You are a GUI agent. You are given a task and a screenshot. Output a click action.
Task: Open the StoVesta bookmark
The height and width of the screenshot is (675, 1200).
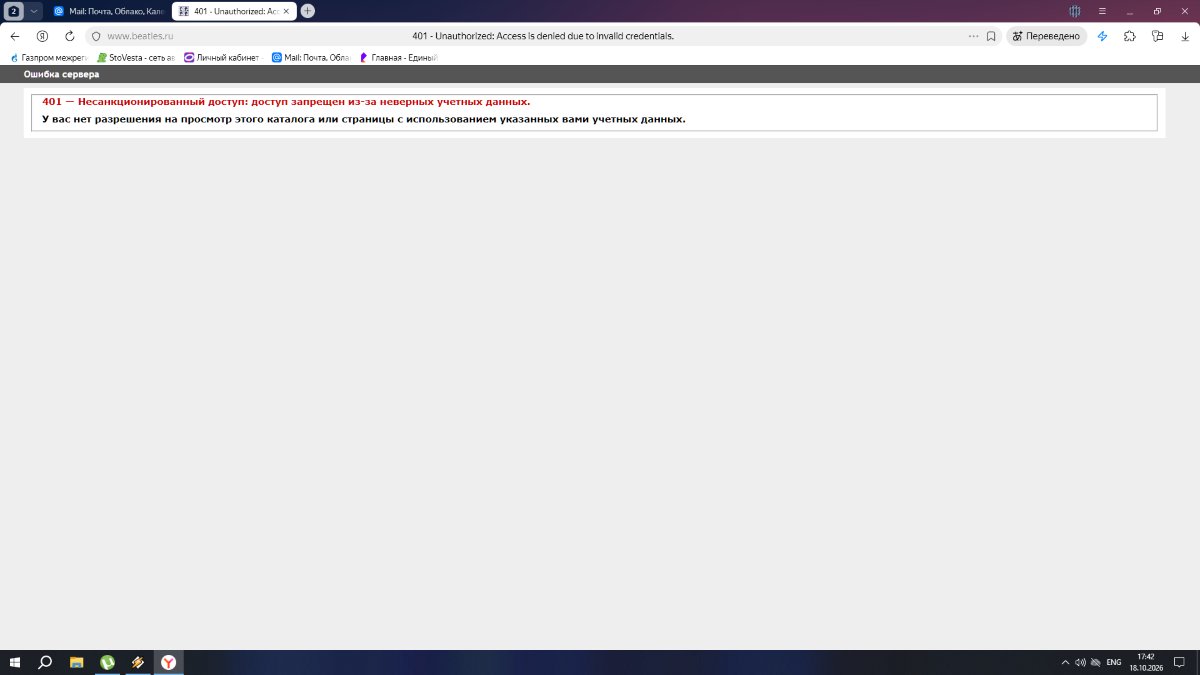135,58
